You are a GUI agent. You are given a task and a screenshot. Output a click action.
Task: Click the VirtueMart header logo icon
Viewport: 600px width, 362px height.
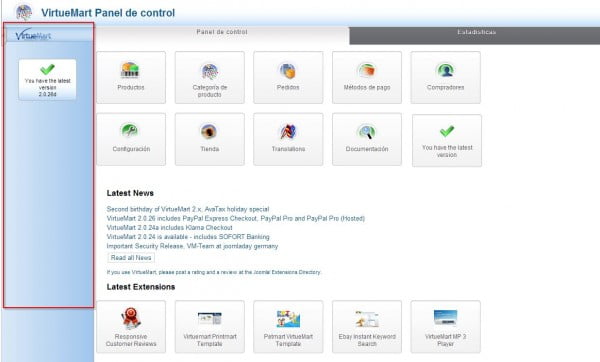[24, 12]
